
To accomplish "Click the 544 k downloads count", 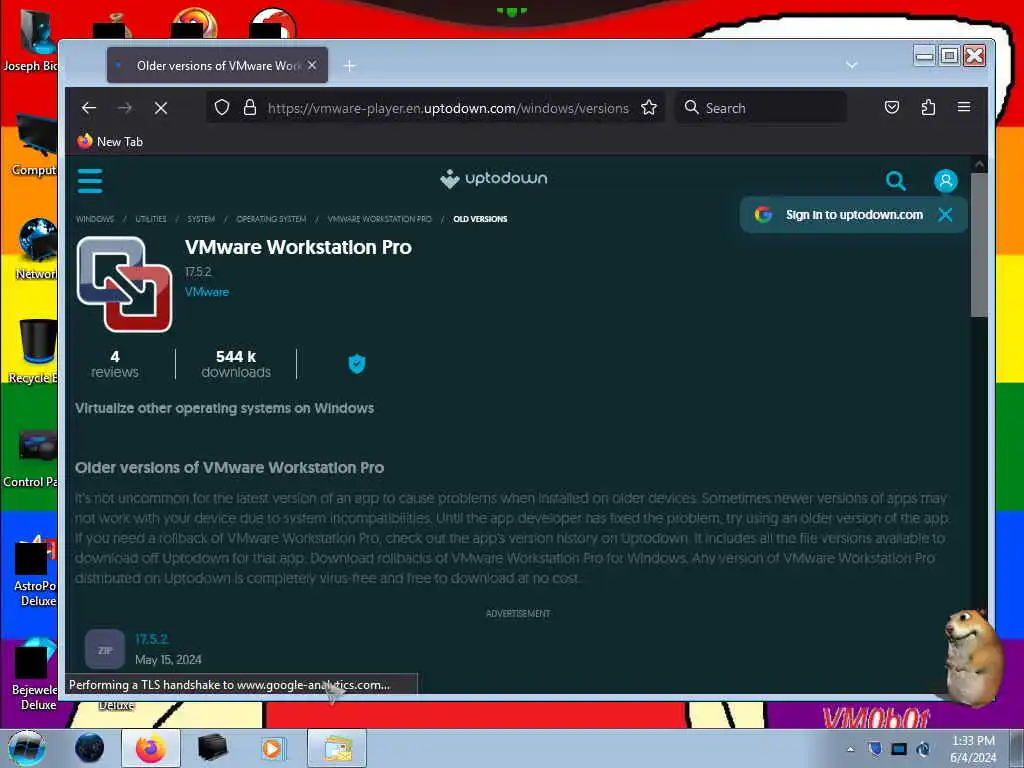I will pyautogui.click(x=236, y=364).
